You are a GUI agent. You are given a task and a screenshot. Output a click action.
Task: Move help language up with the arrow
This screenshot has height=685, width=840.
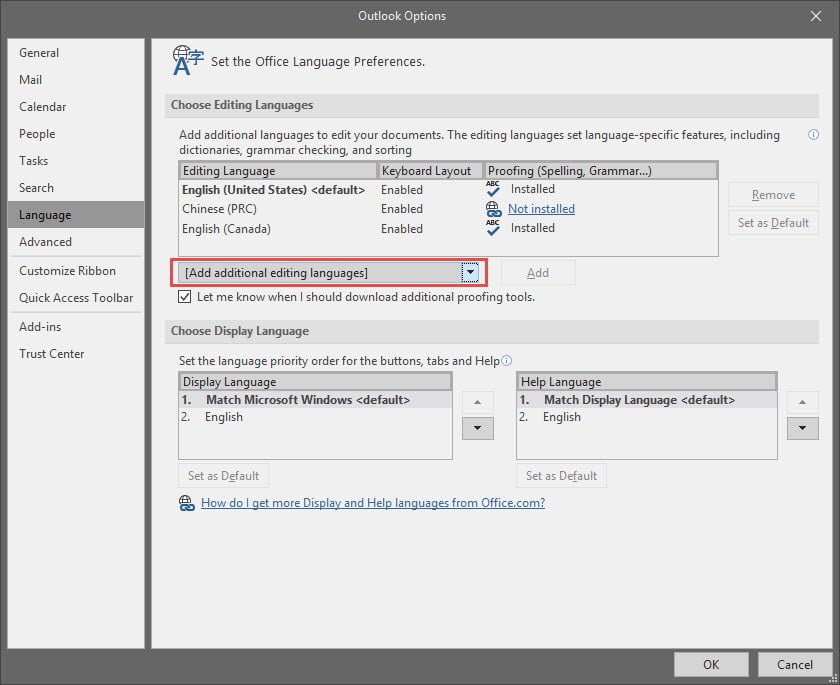pos(802,402)
